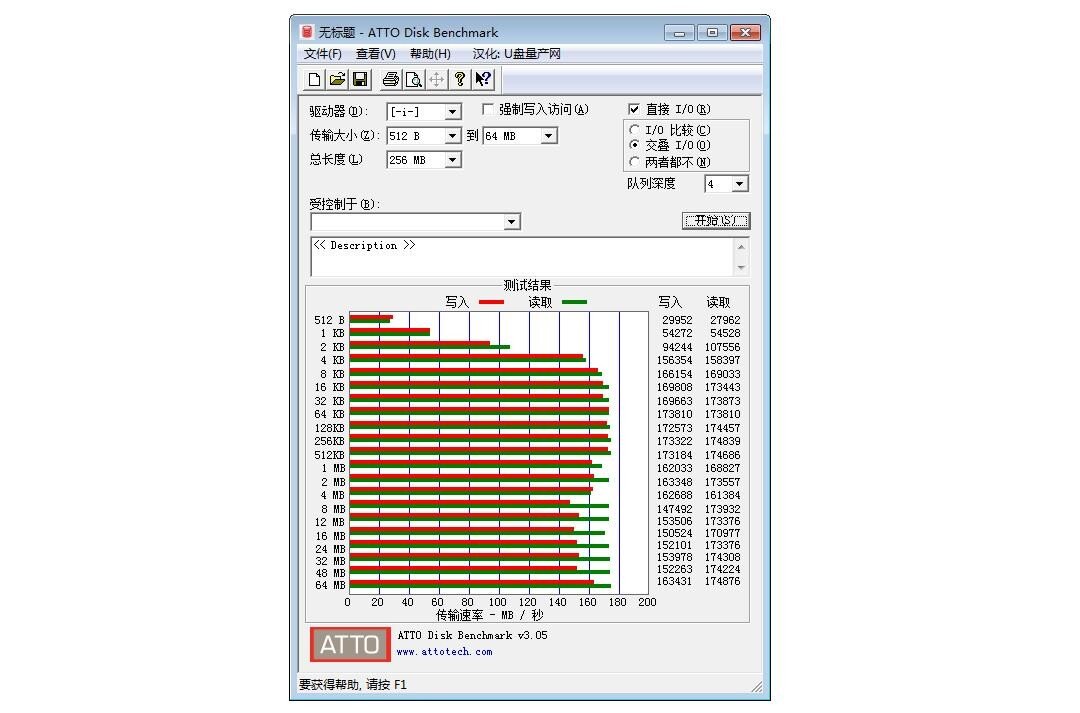Select the I/O 比较 radio button
Image resolution: width=1080 pixels, height=713 pixels.
[634, 130]
